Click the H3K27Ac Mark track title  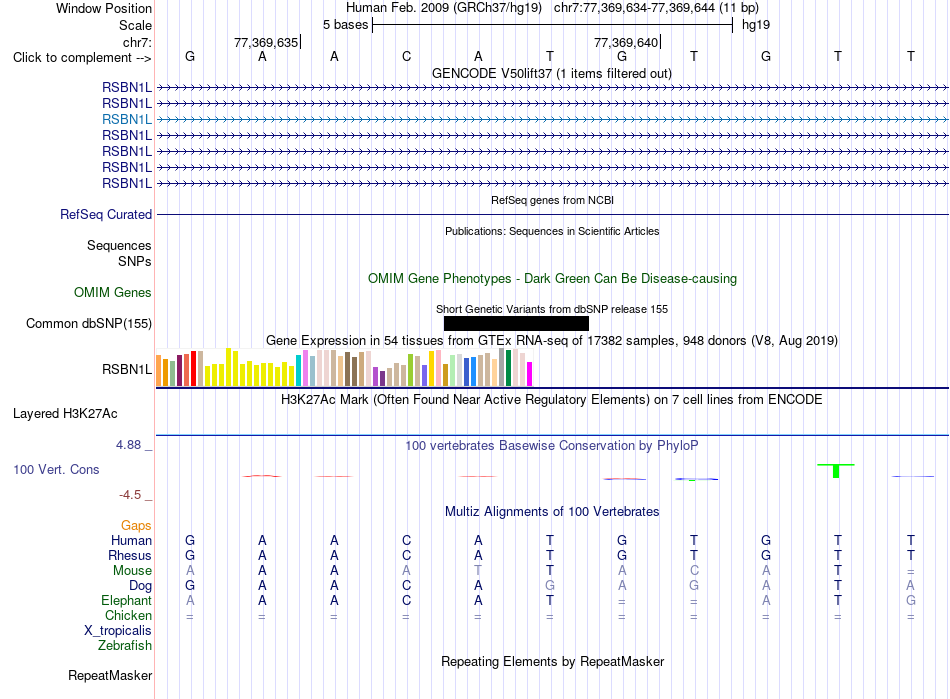tap(552, 400)
